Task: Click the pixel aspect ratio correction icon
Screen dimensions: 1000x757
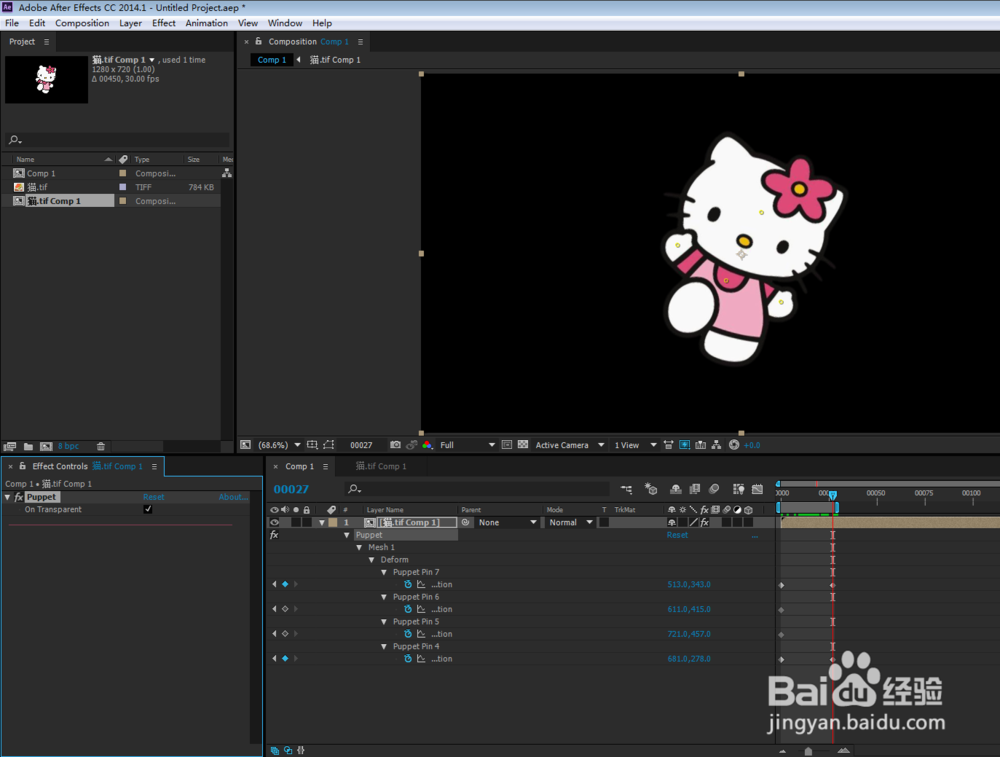Action: click(668, 445)
